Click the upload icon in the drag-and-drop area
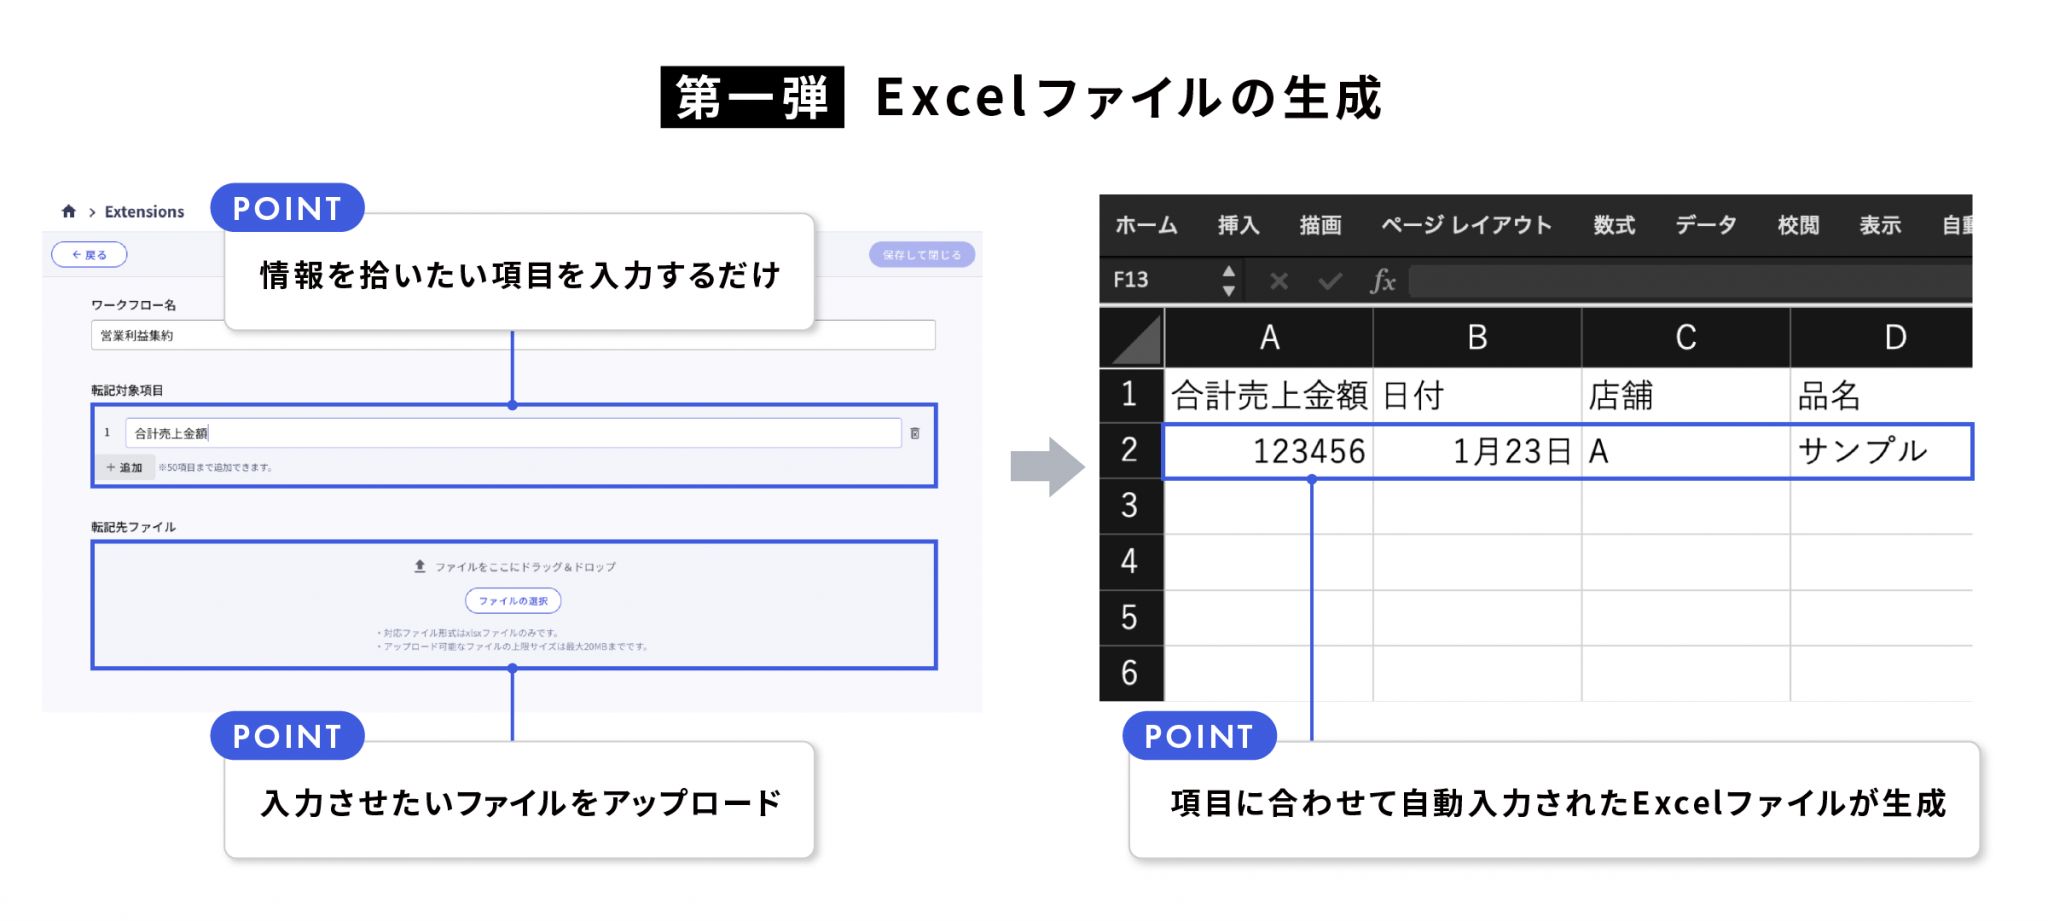The image size is (2048, 921). click(420, 566)
